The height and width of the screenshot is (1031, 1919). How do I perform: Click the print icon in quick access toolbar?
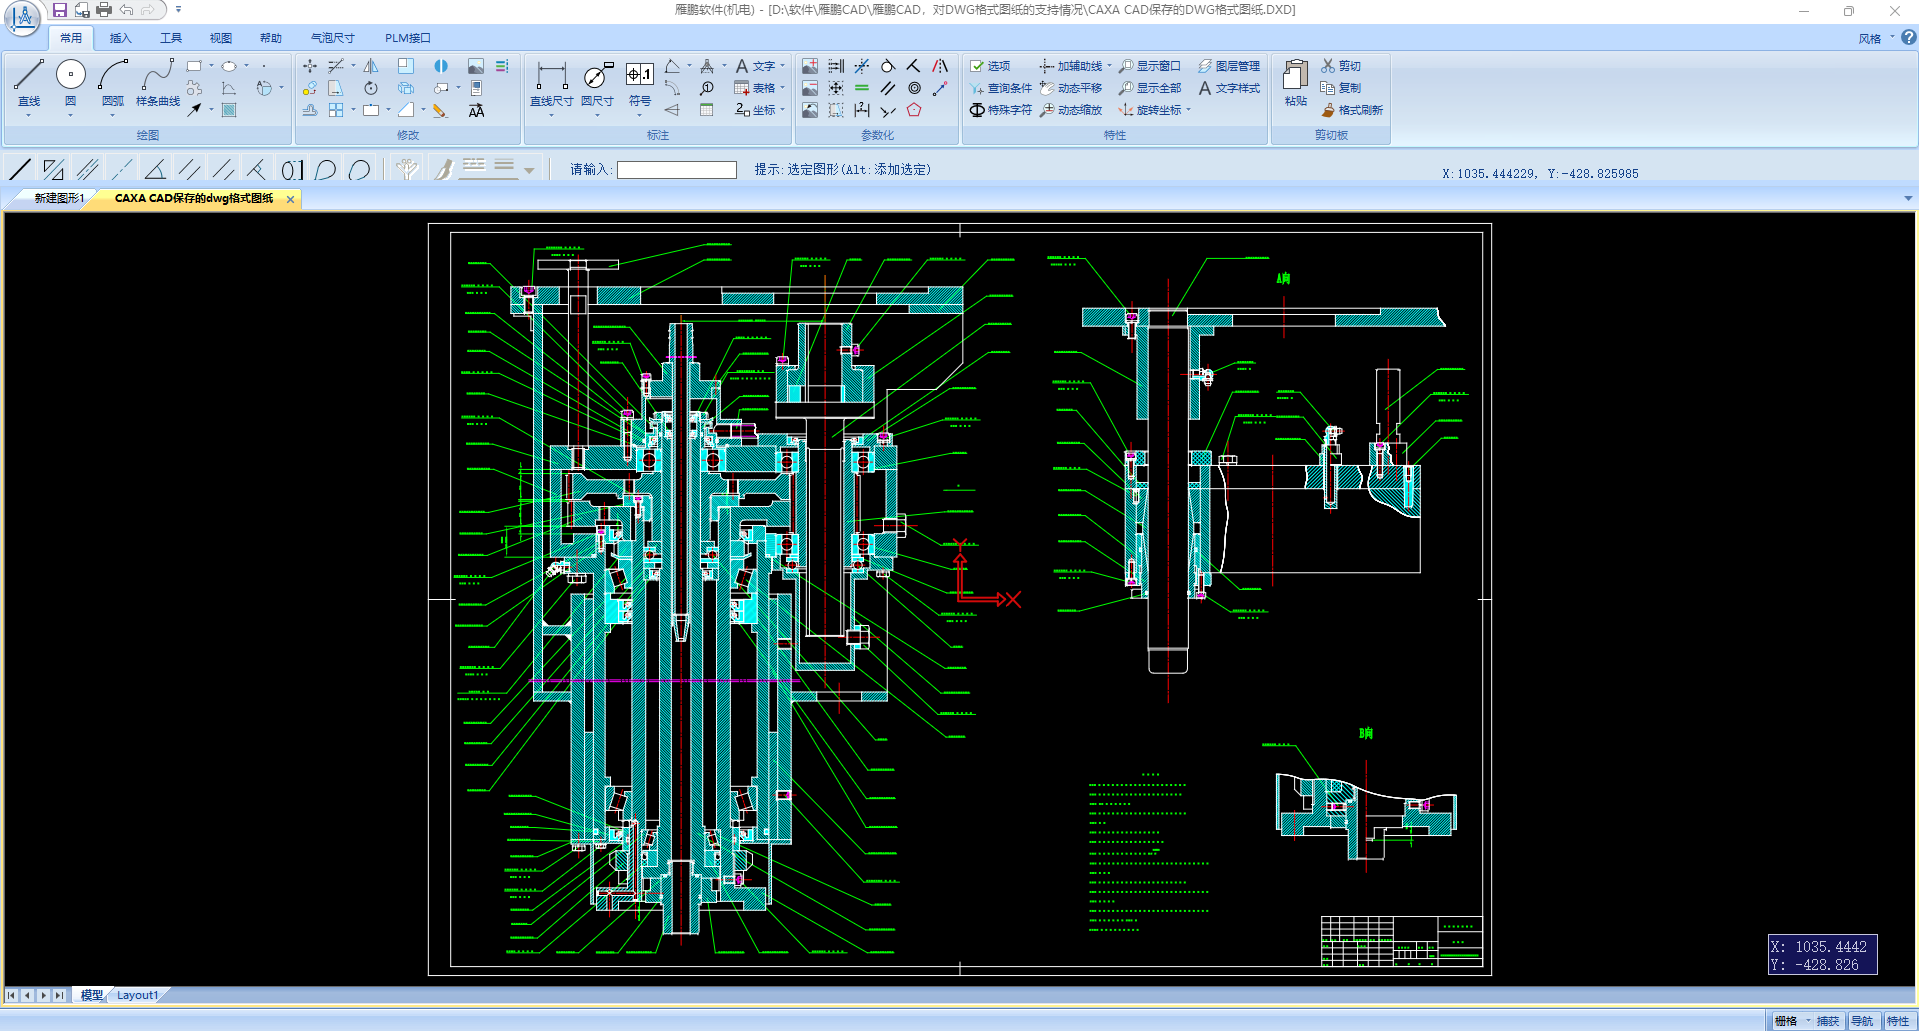point(104,10)
